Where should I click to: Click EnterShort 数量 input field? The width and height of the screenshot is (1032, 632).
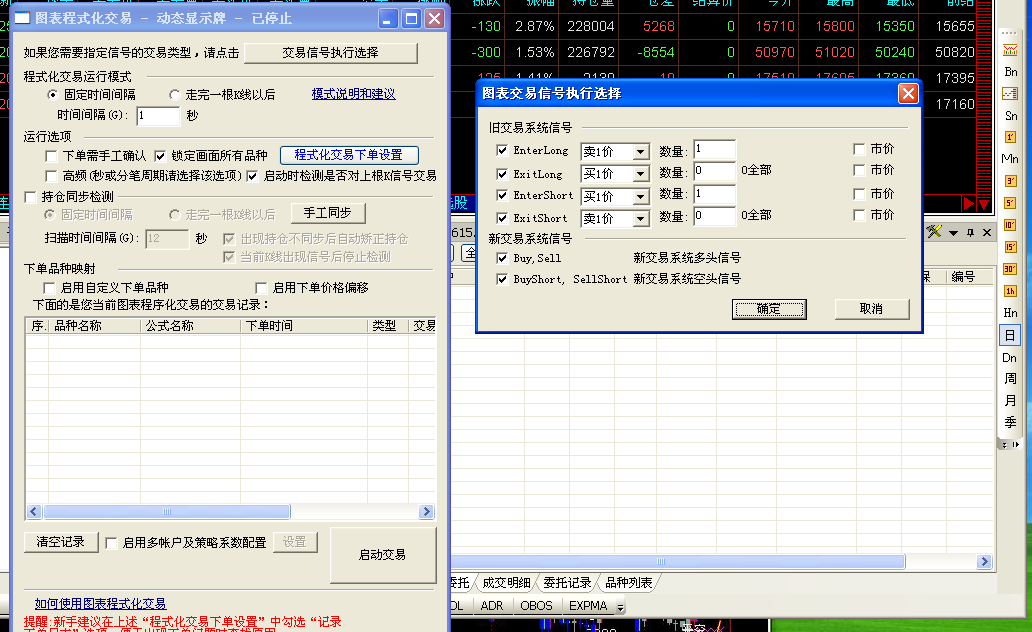pos(713,194)
